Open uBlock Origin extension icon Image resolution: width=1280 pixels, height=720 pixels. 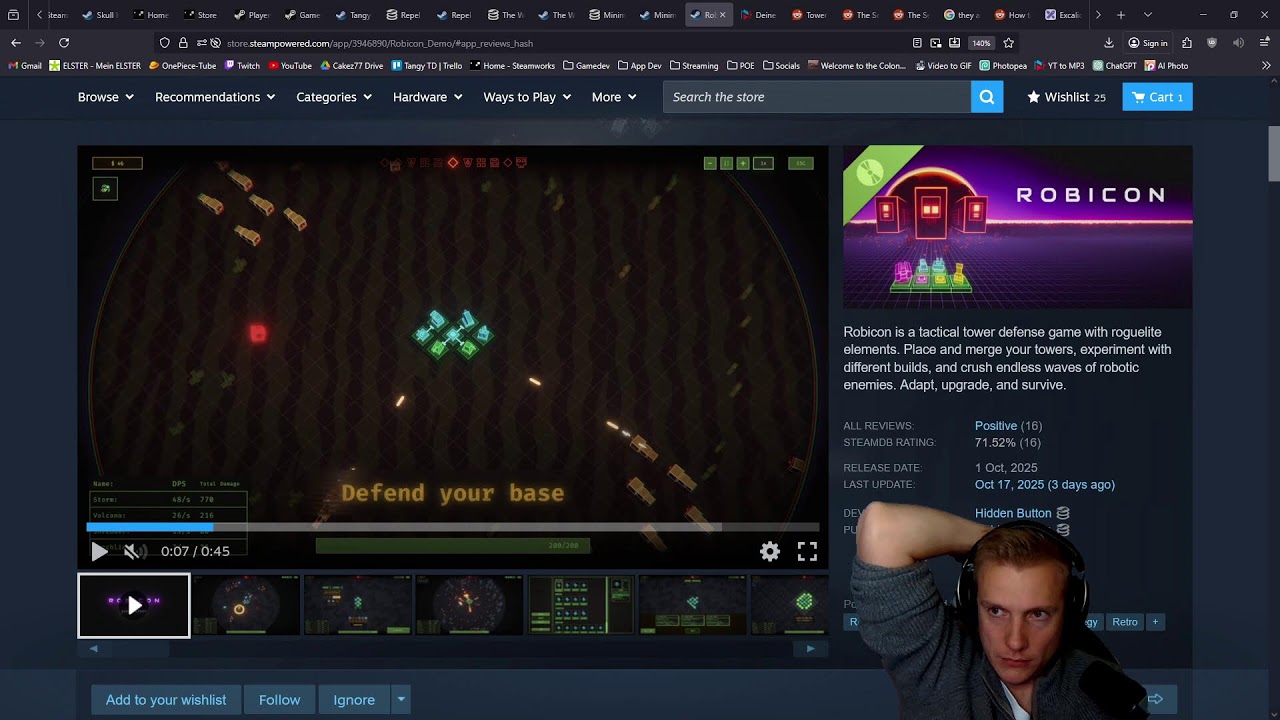coord(1213,43)
